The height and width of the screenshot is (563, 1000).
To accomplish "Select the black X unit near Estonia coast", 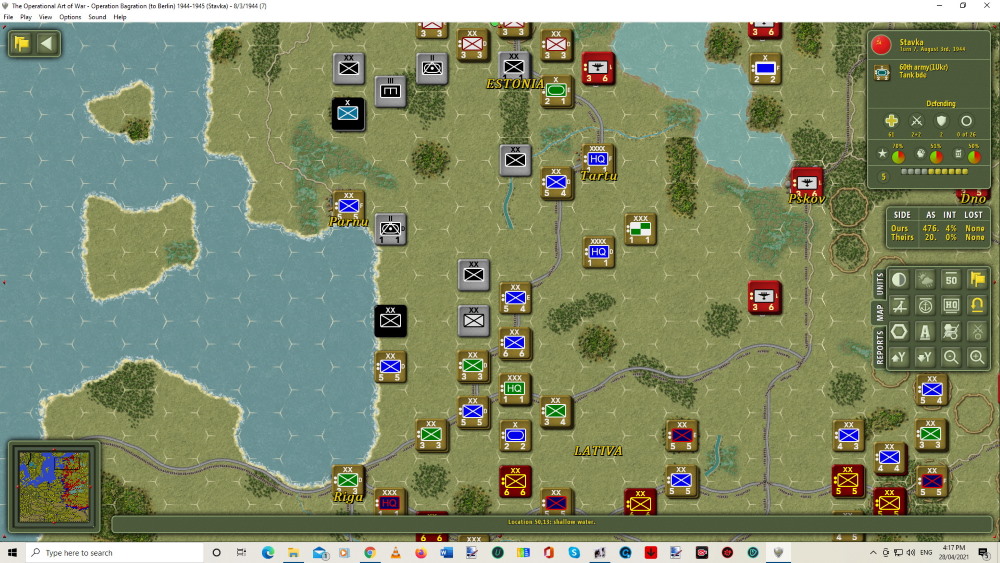I will (x=348, y=113).
